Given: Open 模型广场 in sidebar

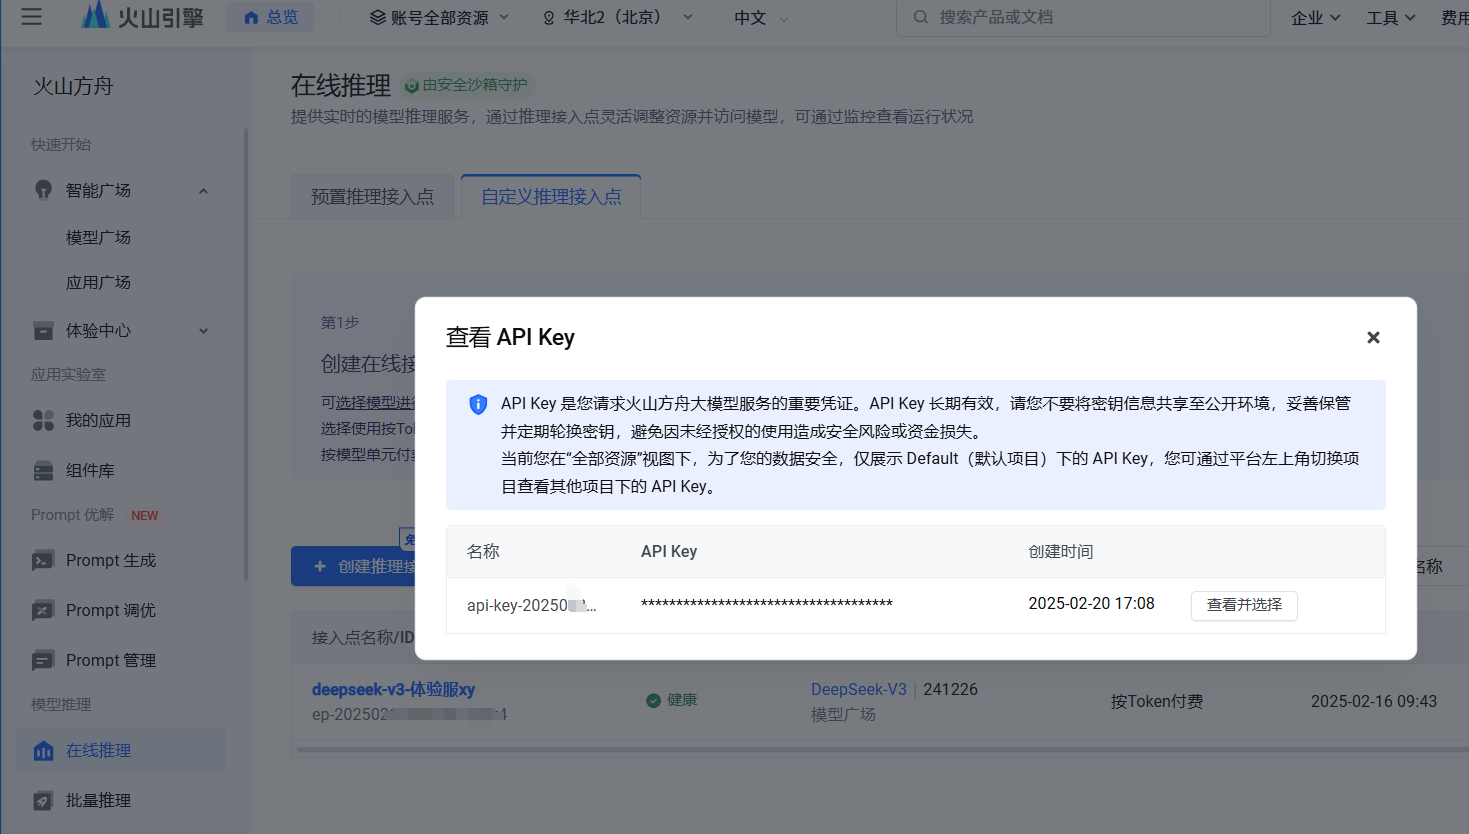Looking at the screenshot, I should 98,237.
